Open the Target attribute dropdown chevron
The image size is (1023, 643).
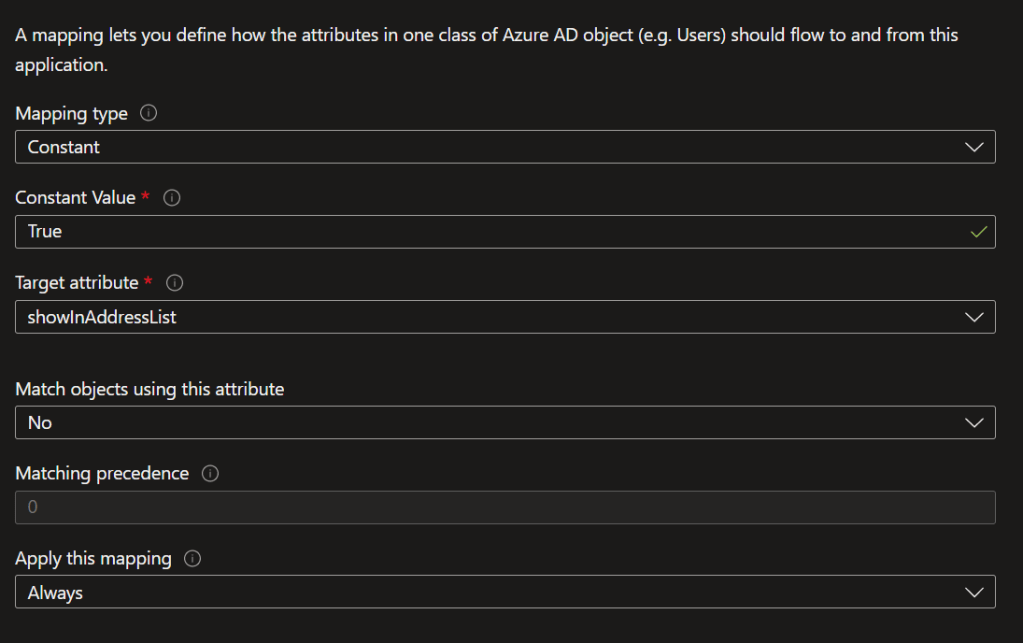974,317
